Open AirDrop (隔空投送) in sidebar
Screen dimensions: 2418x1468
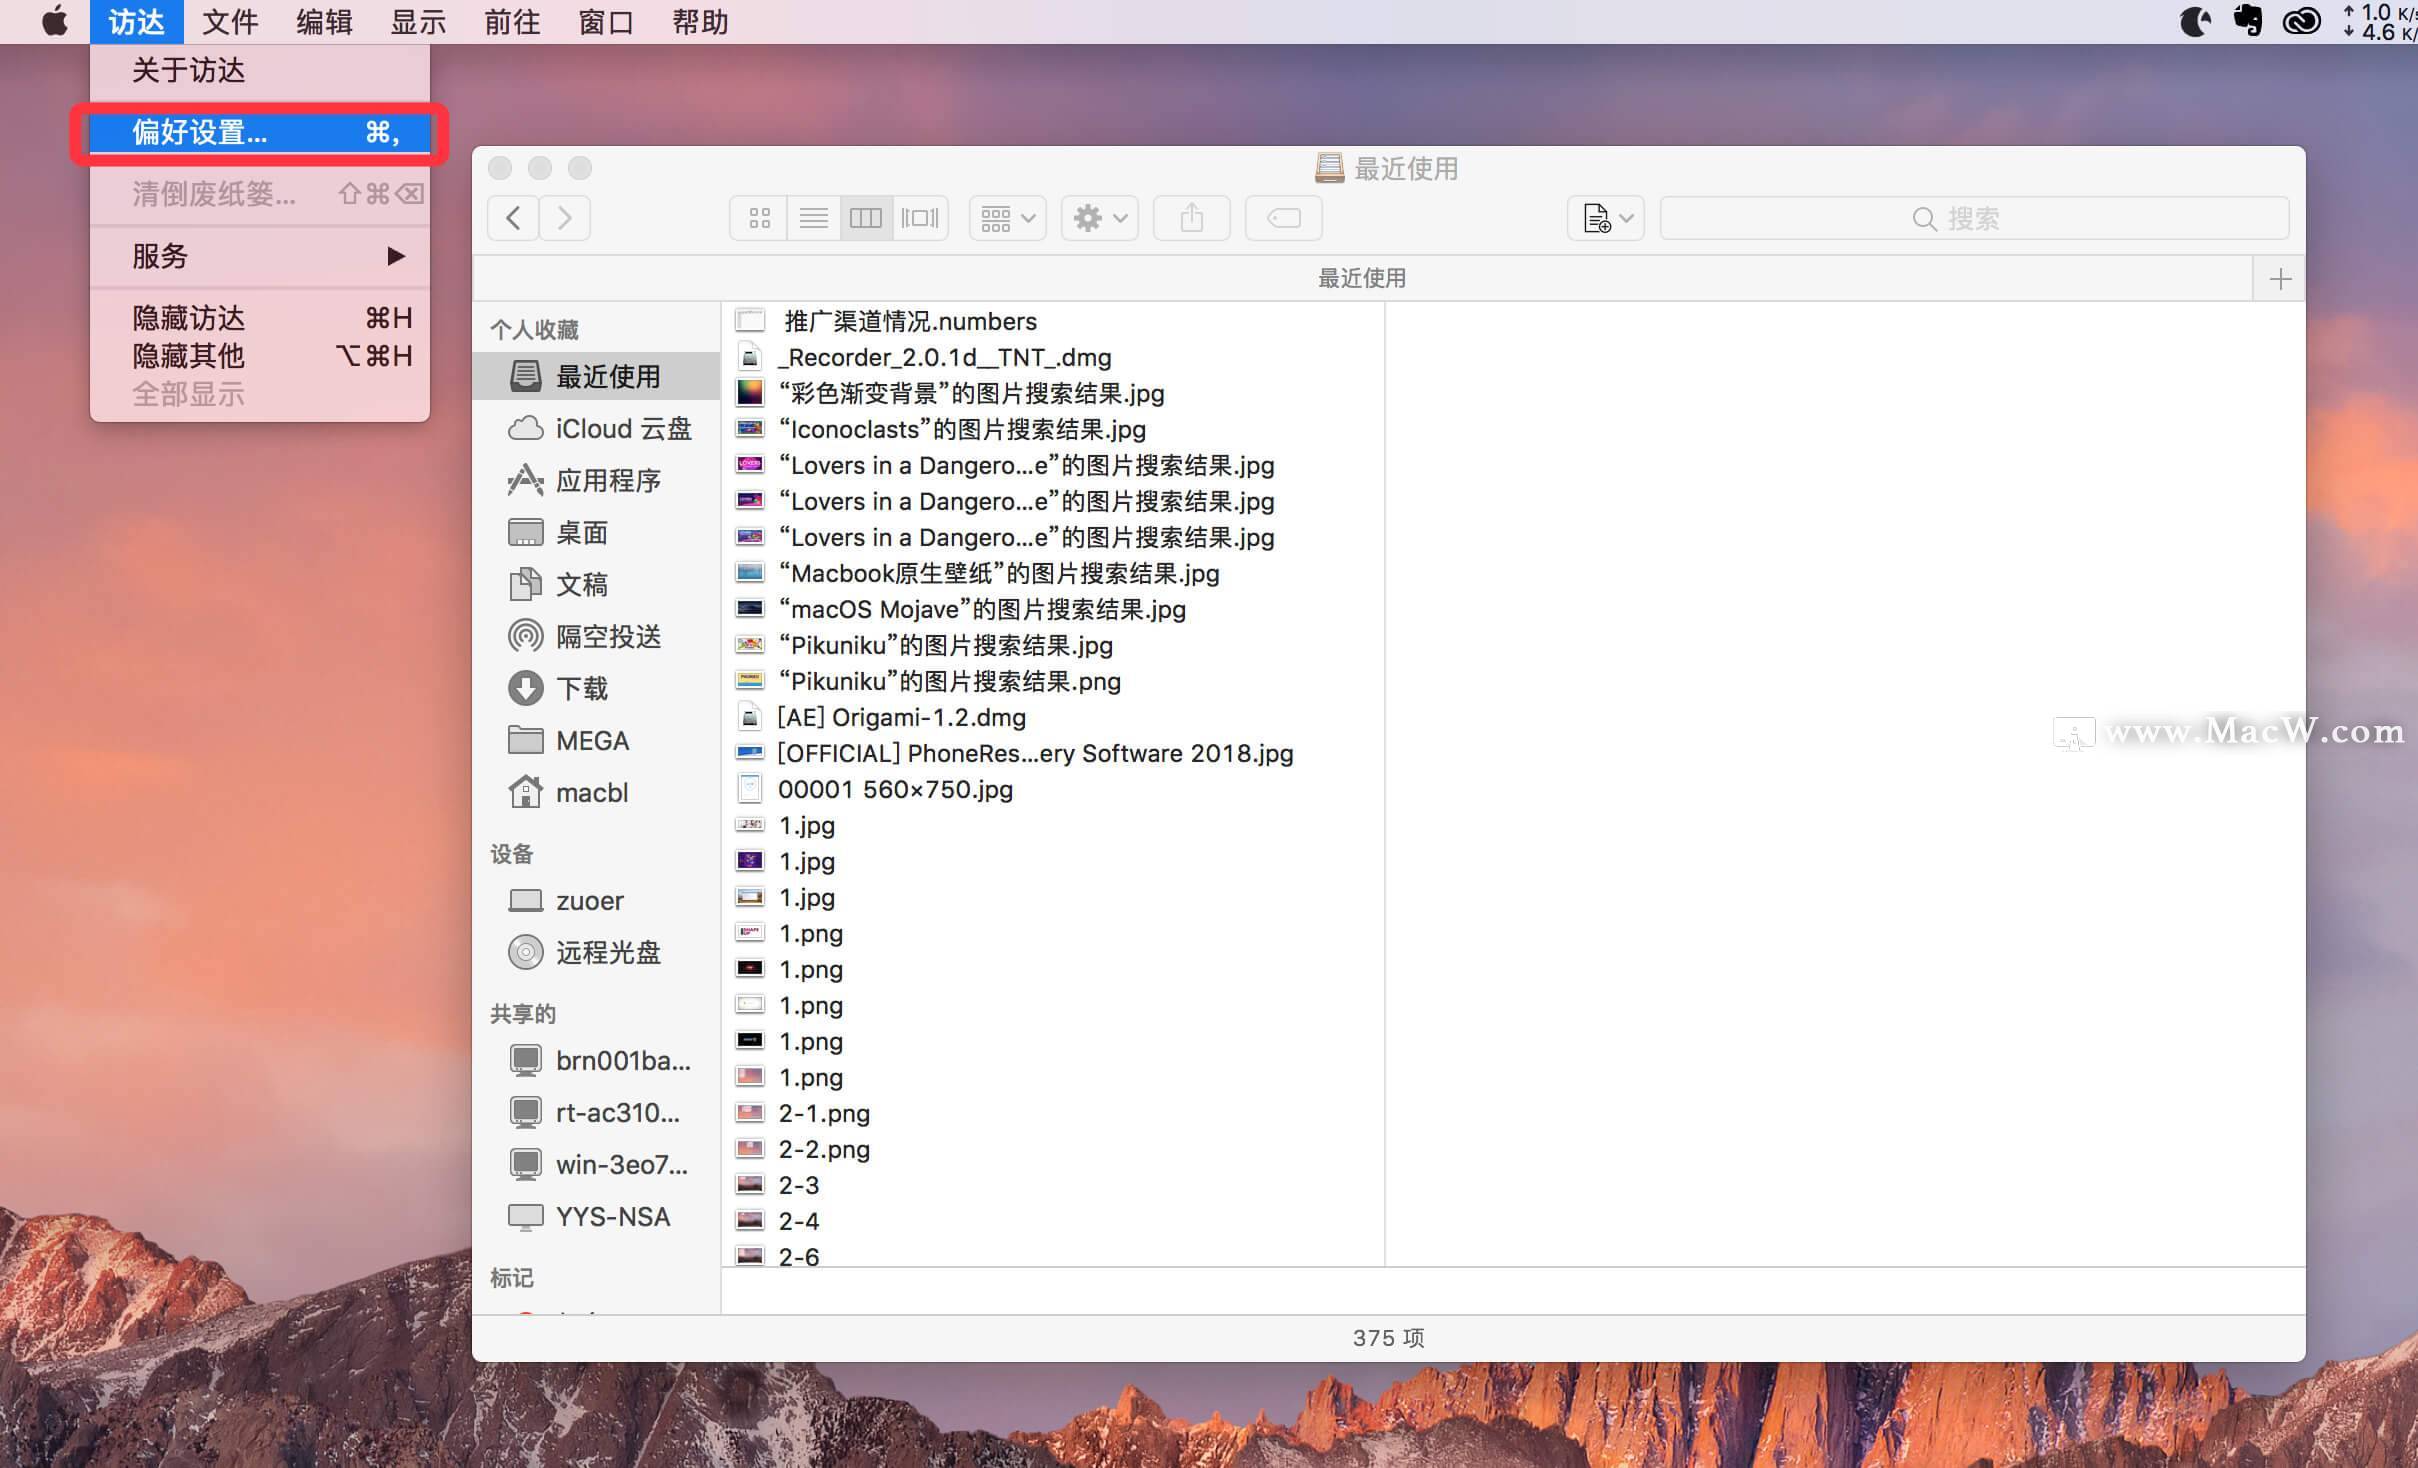click(608, 637)
